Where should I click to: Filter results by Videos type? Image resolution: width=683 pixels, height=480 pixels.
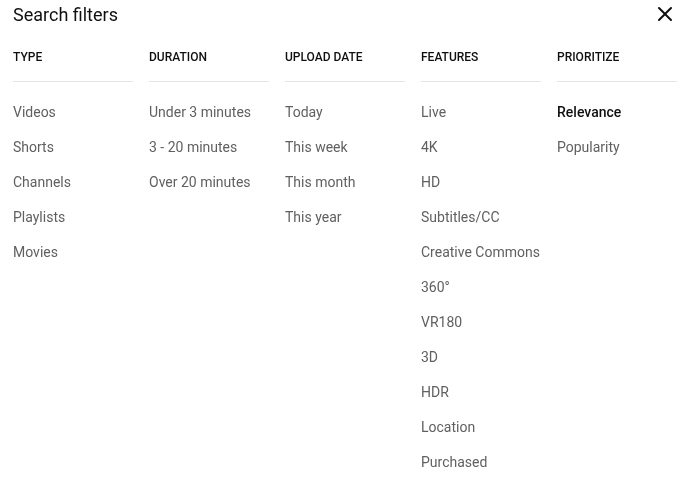point(34,112)
